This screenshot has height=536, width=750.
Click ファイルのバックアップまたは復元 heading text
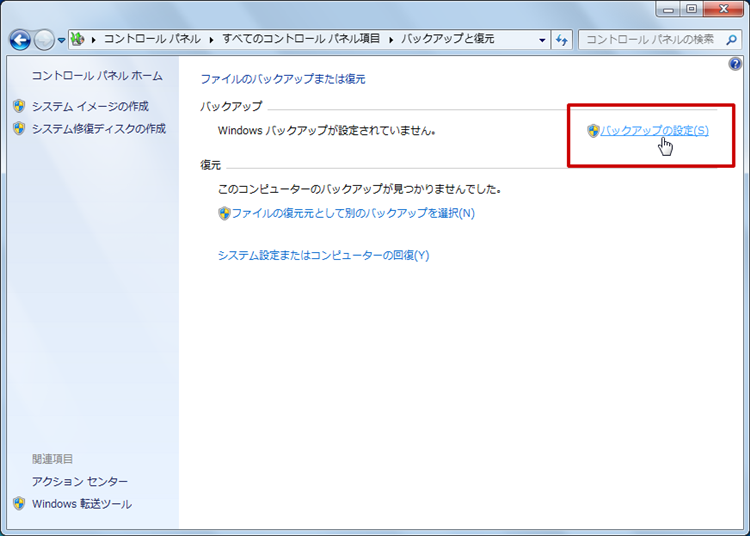[283, 79]
